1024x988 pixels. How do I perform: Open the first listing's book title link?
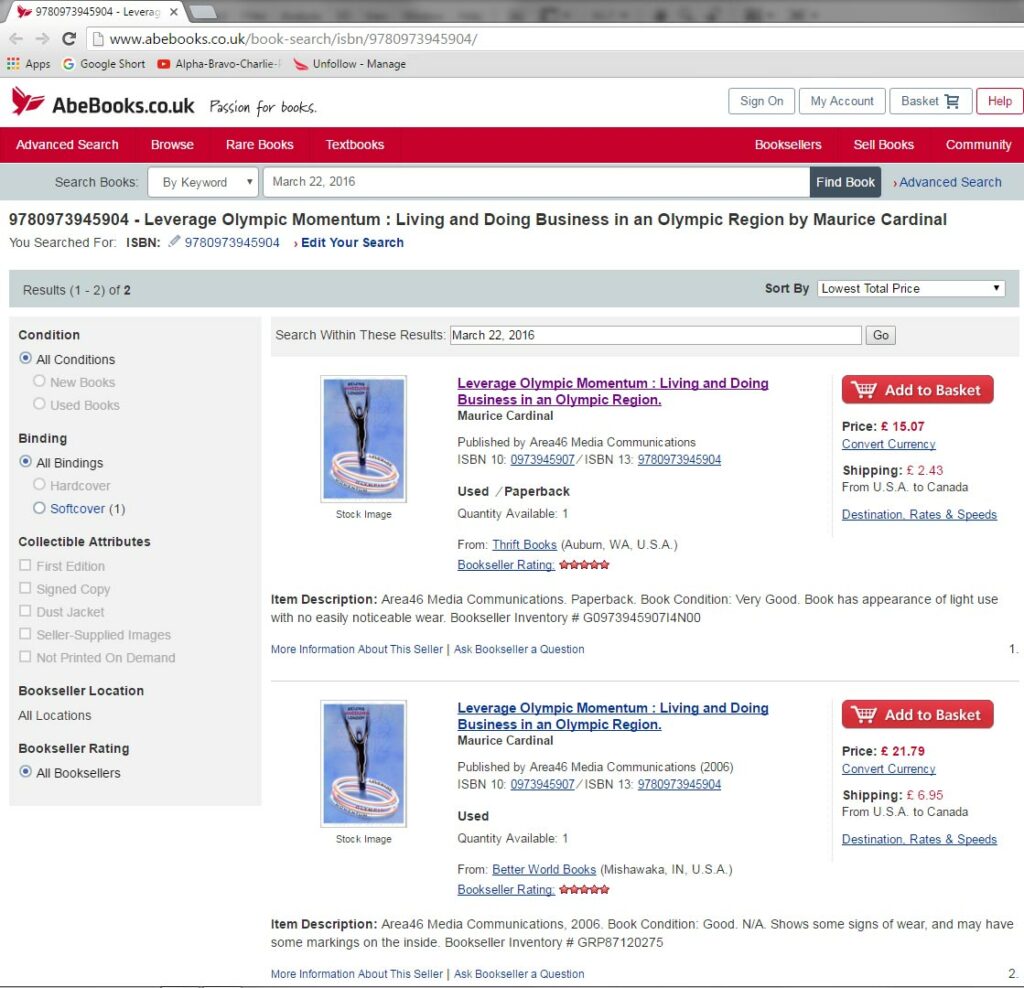pyautogui.click(x=613, y=391)
